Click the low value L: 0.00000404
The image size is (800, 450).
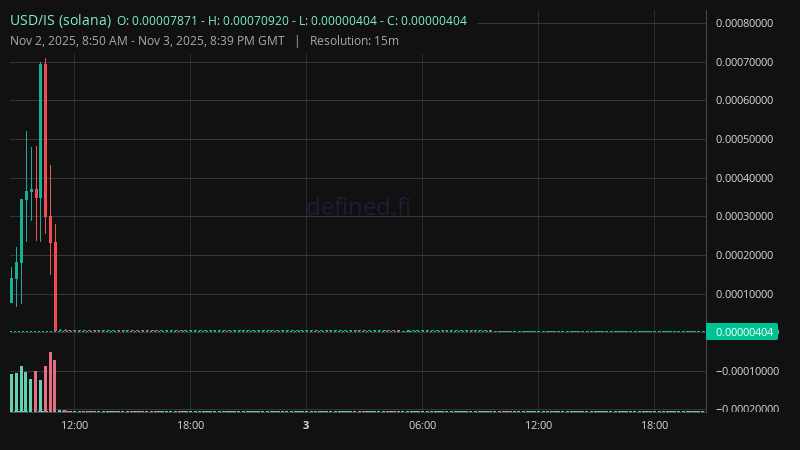pyautogui.click(x=338, y=21)
